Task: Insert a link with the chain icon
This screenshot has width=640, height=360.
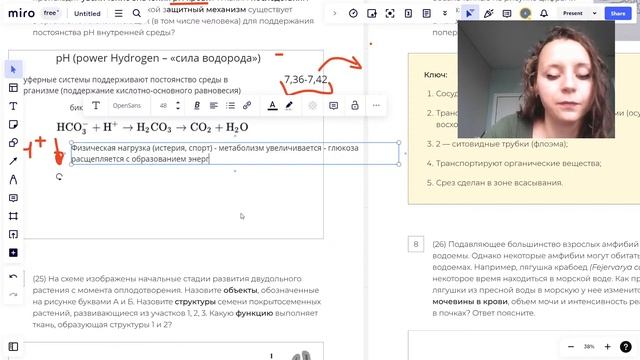Action: (247, 106)
